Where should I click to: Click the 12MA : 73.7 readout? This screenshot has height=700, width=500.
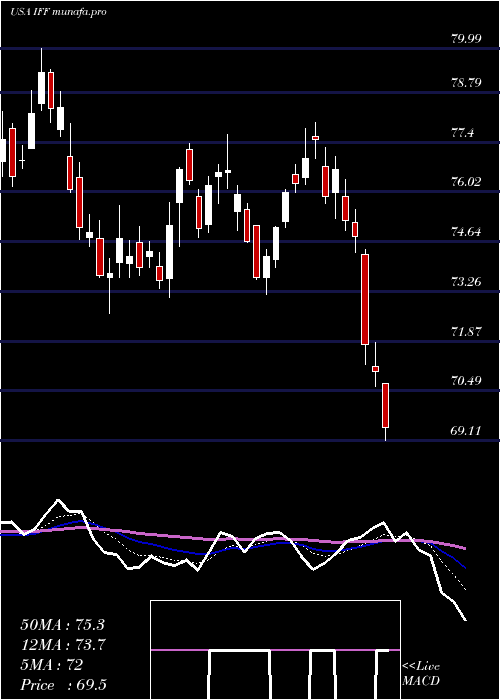click(62, 645)
